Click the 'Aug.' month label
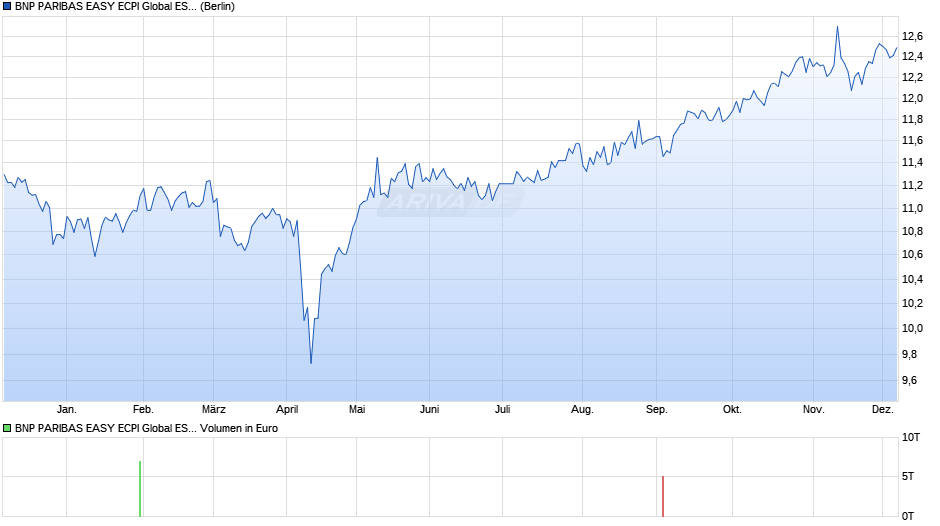 pos(582,410)
